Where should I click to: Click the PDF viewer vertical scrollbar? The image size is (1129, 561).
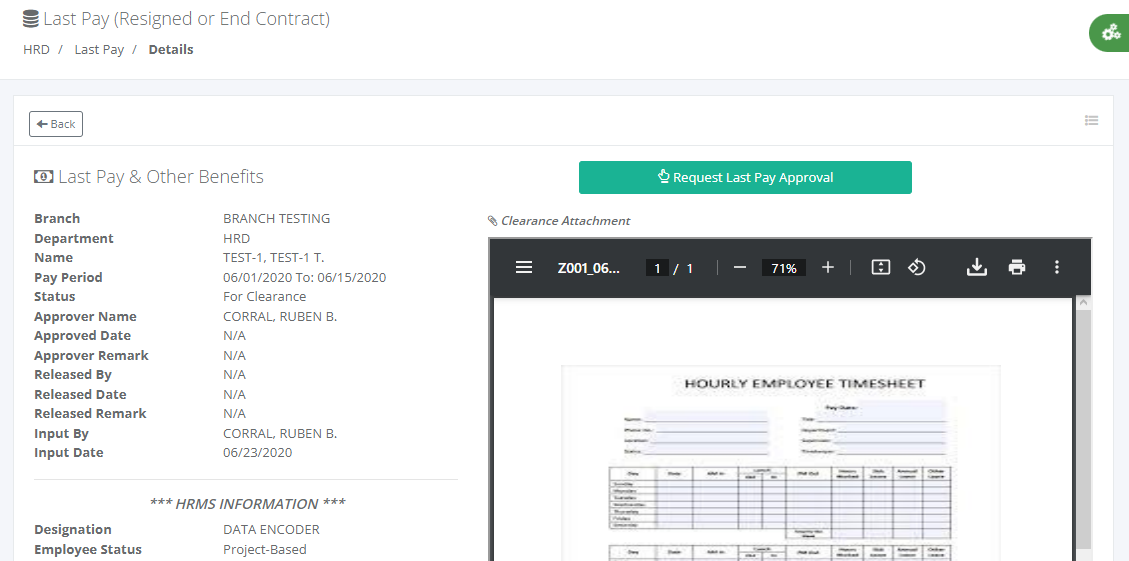point(1084,429)
